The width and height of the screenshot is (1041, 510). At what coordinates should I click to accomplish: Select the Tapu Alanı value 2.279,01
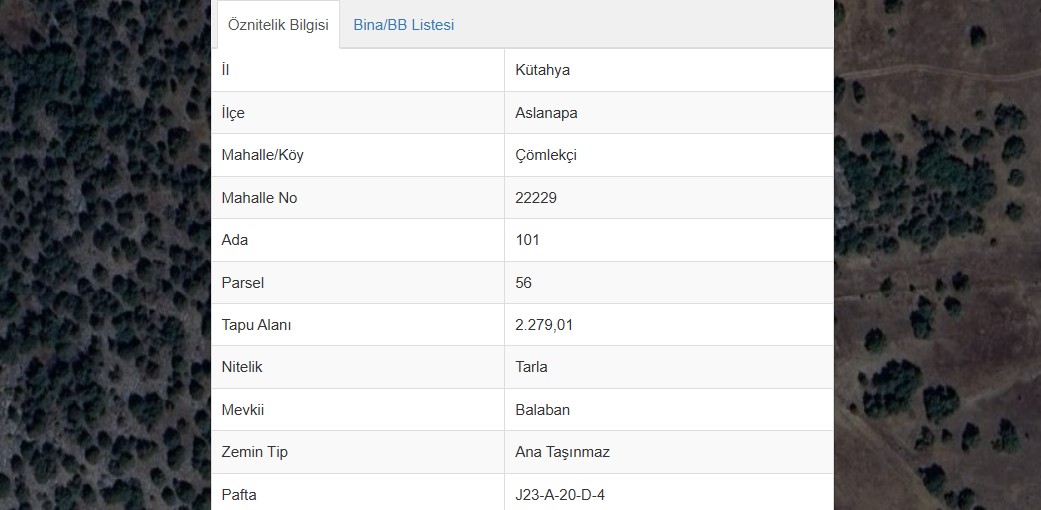(544, 325)
